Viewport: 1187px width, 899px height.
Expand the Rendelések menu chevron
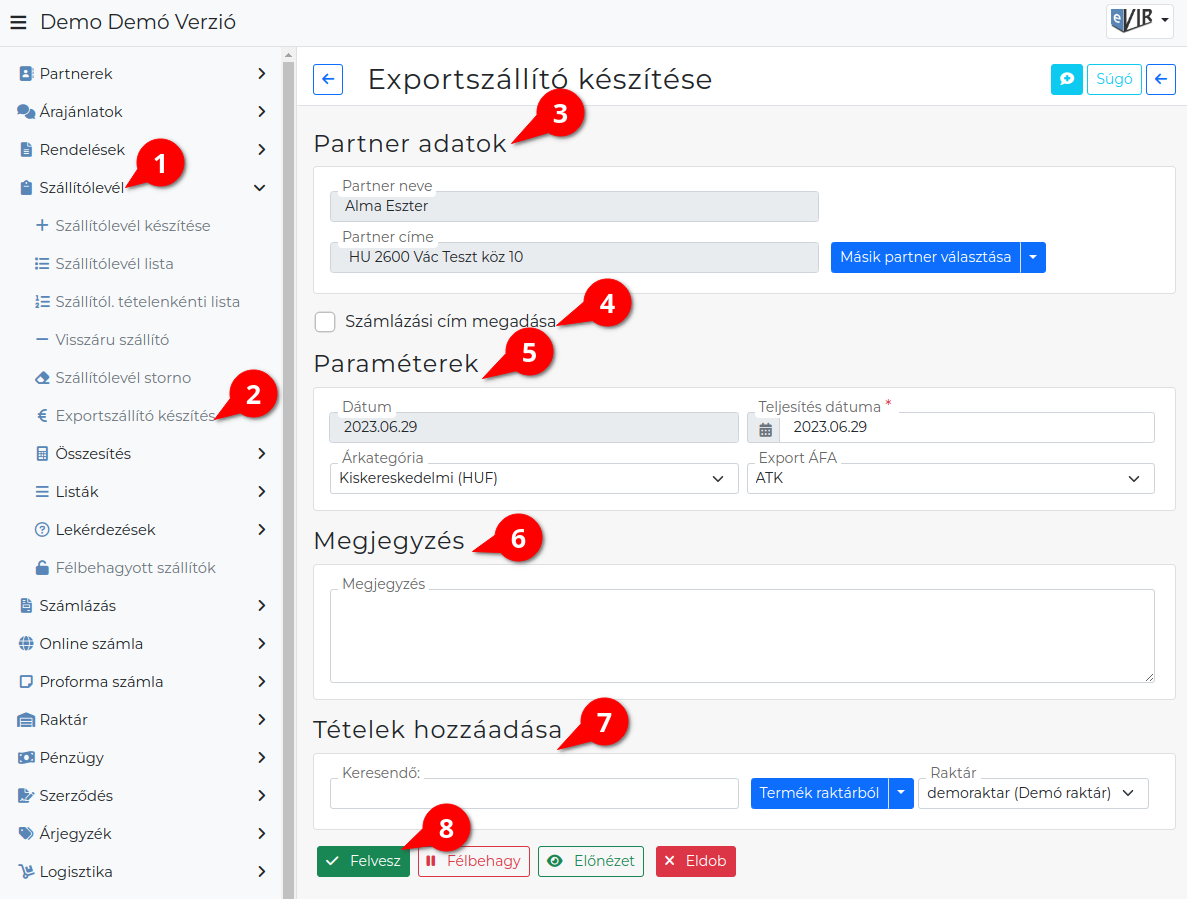tap(261, 150)
